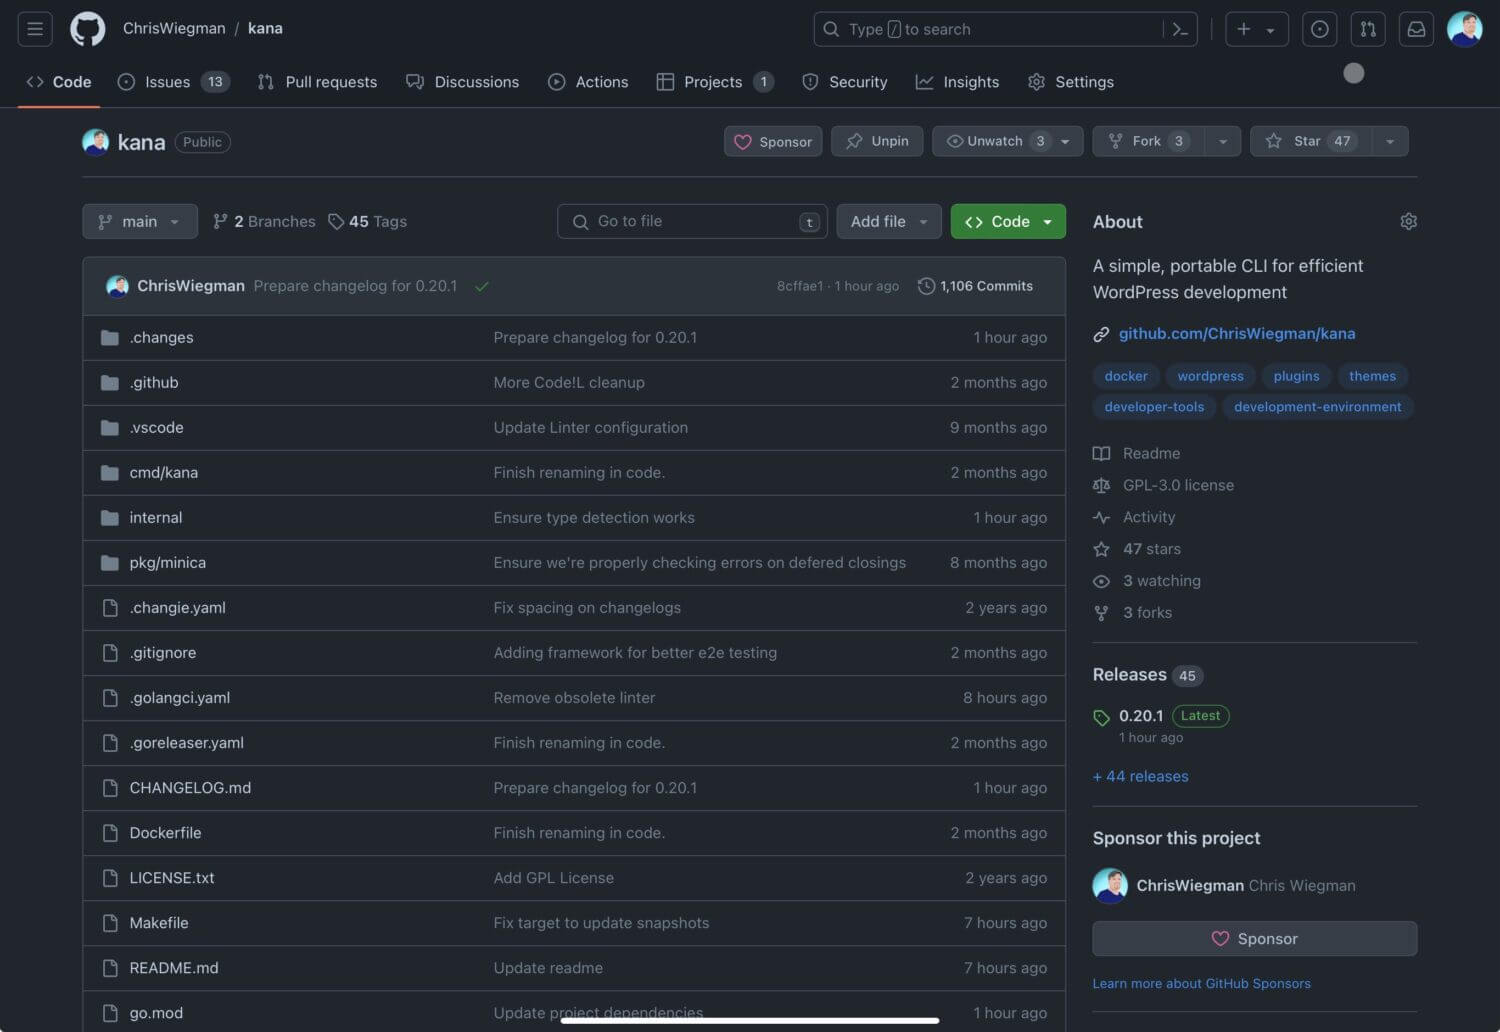
Task: Open the .github folder
Action: 154,382
